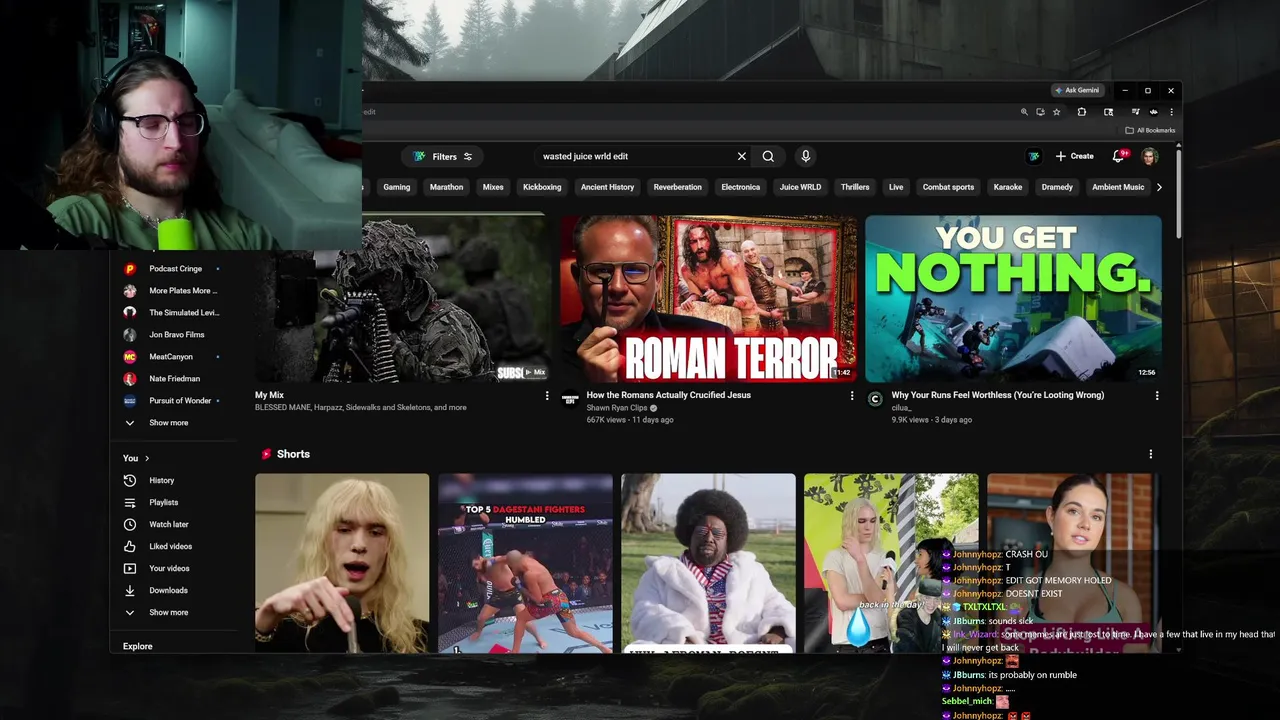Image resolution: width=1280 pixels, height=720 pixels.
Task: Open options for Why Your Runs video
Action: tap(1156, 396)
